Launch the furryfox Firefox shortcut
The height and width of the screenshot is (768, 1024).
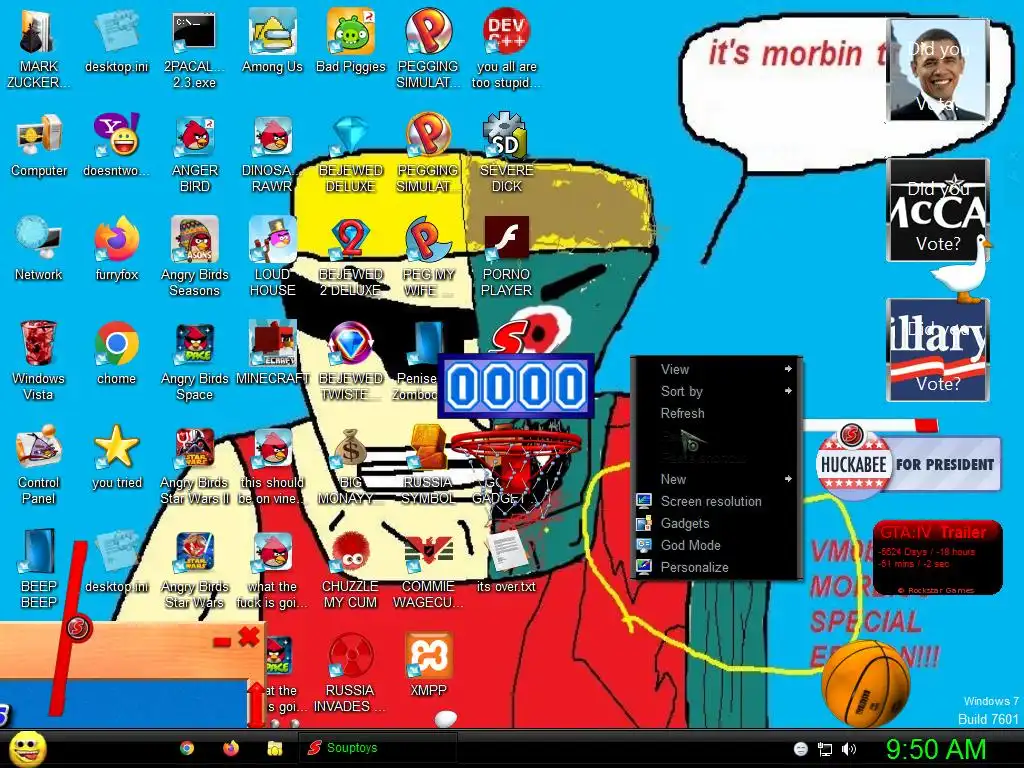coord(116,249)
